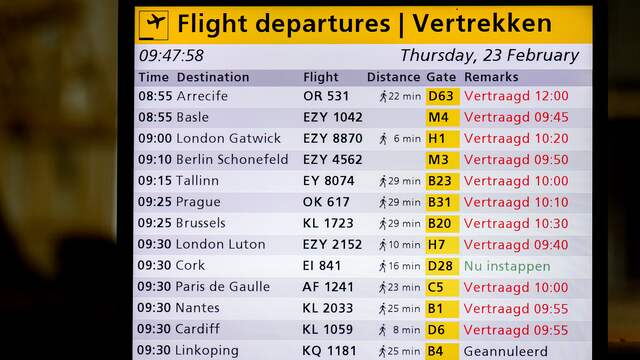
Task: Click the Thursday, 23 February date
Action: 489,56
